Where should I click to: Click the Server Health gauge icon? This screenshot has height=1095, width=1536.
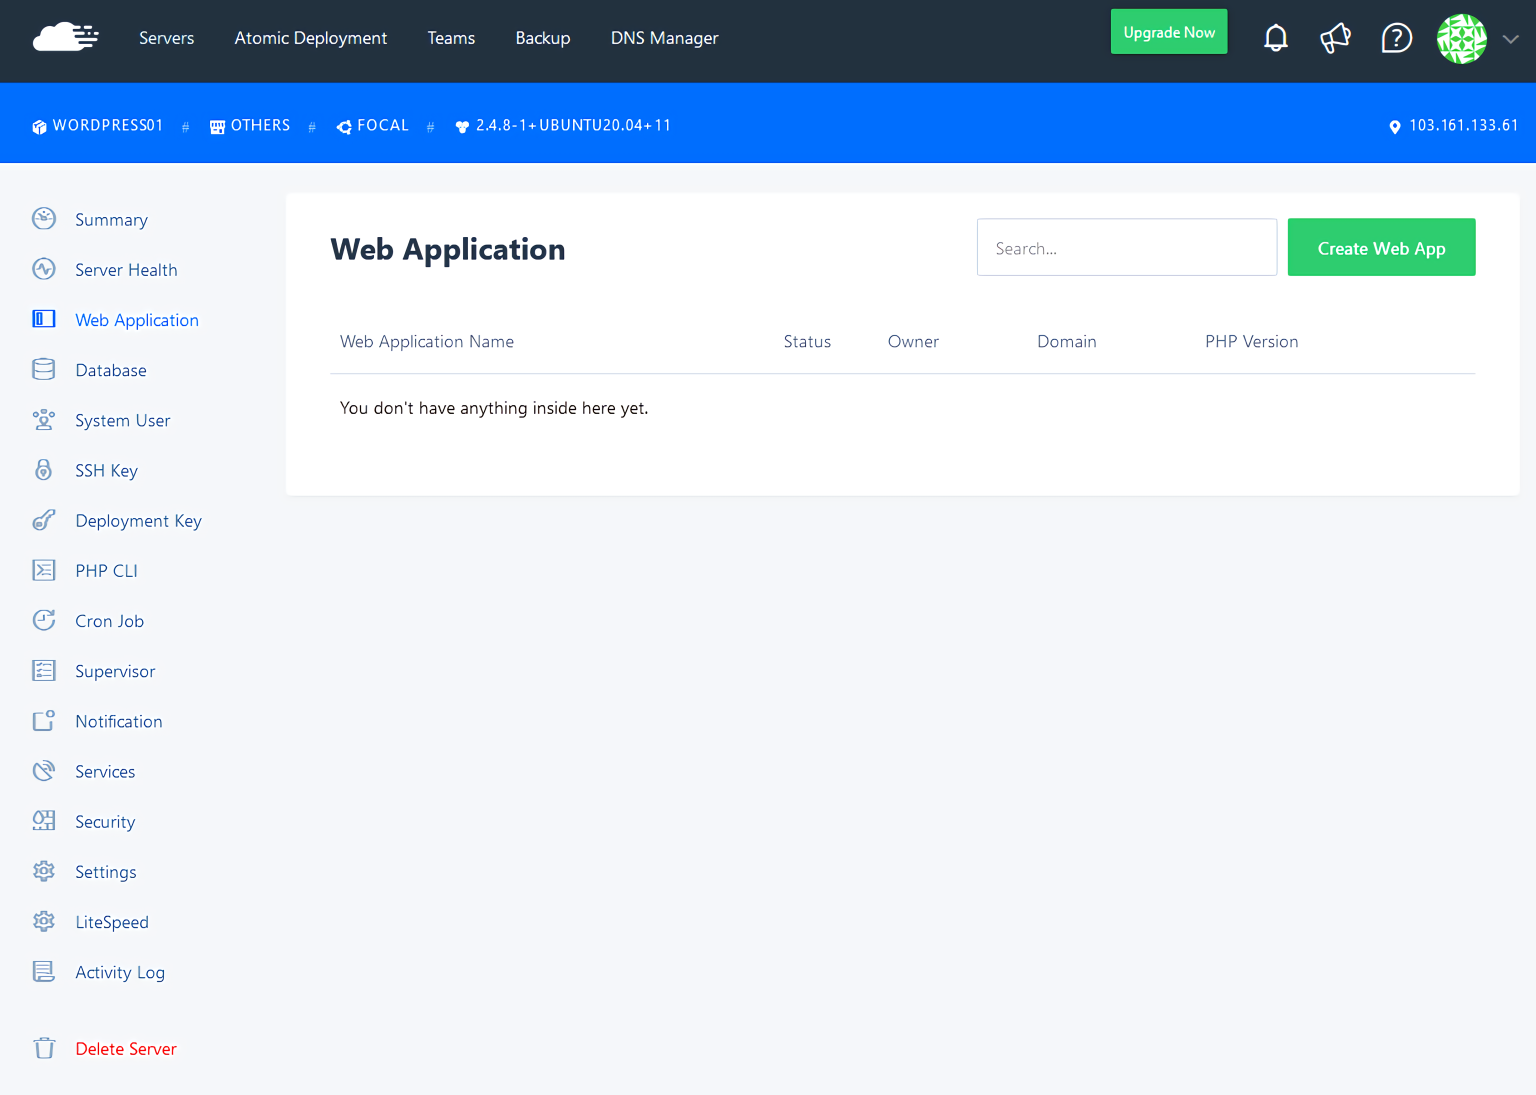click(x=44, y=269)
